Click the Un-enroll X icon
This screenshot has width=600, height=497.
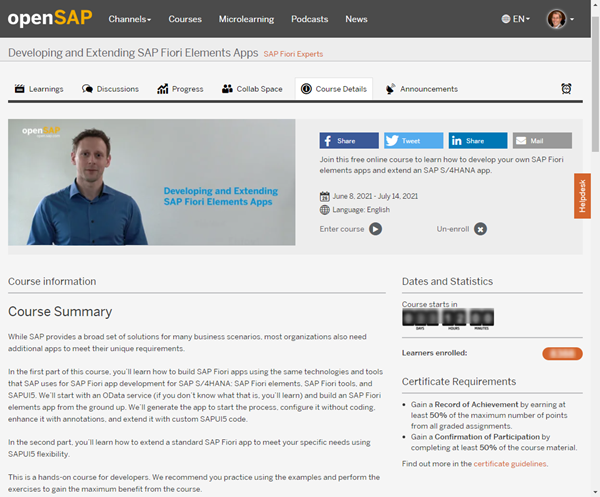pos(480,229)
